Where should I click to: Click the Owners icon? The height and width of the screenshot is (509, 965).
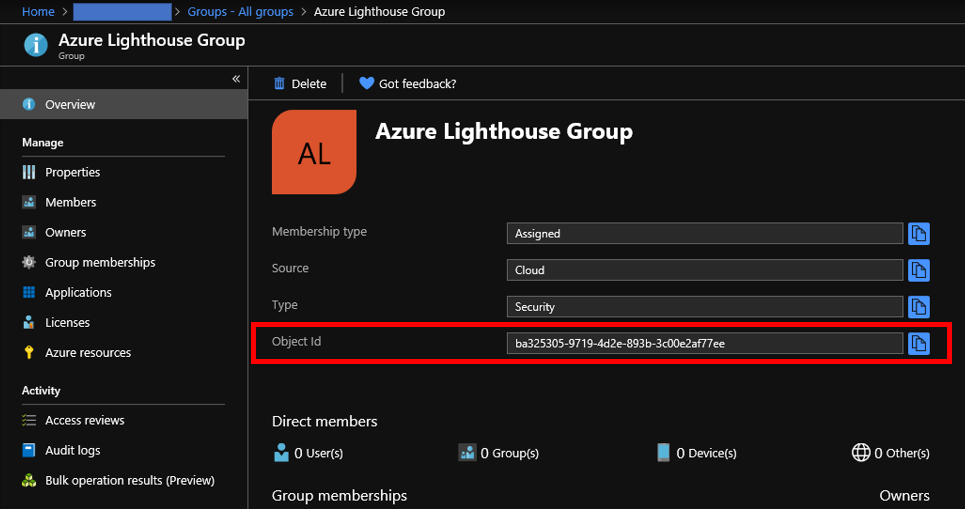[29, 232]
